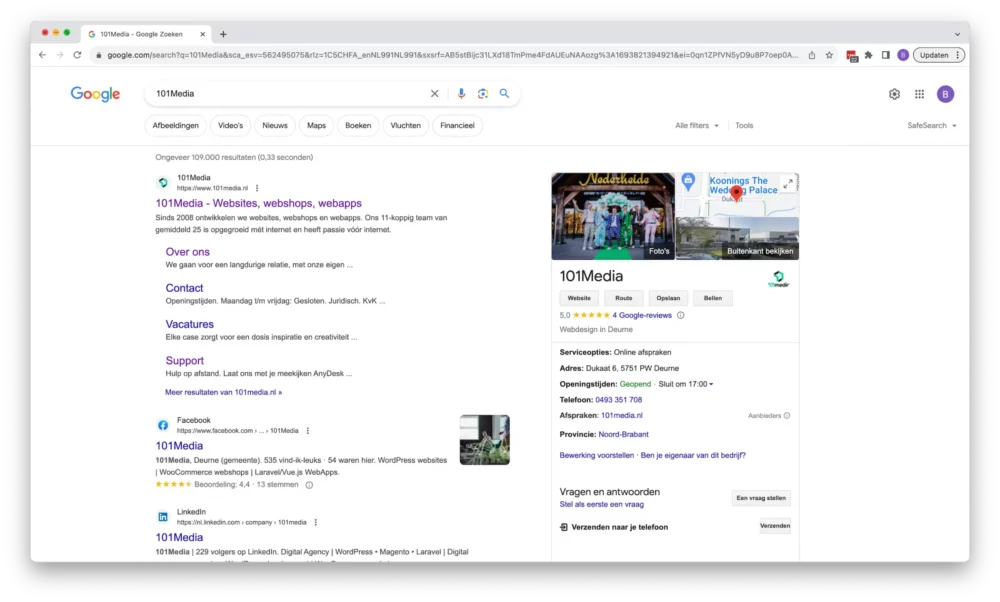This screenshot has width=1000, height=602.
Task: Open the Over ons sitelink
Action: [188, 252]
